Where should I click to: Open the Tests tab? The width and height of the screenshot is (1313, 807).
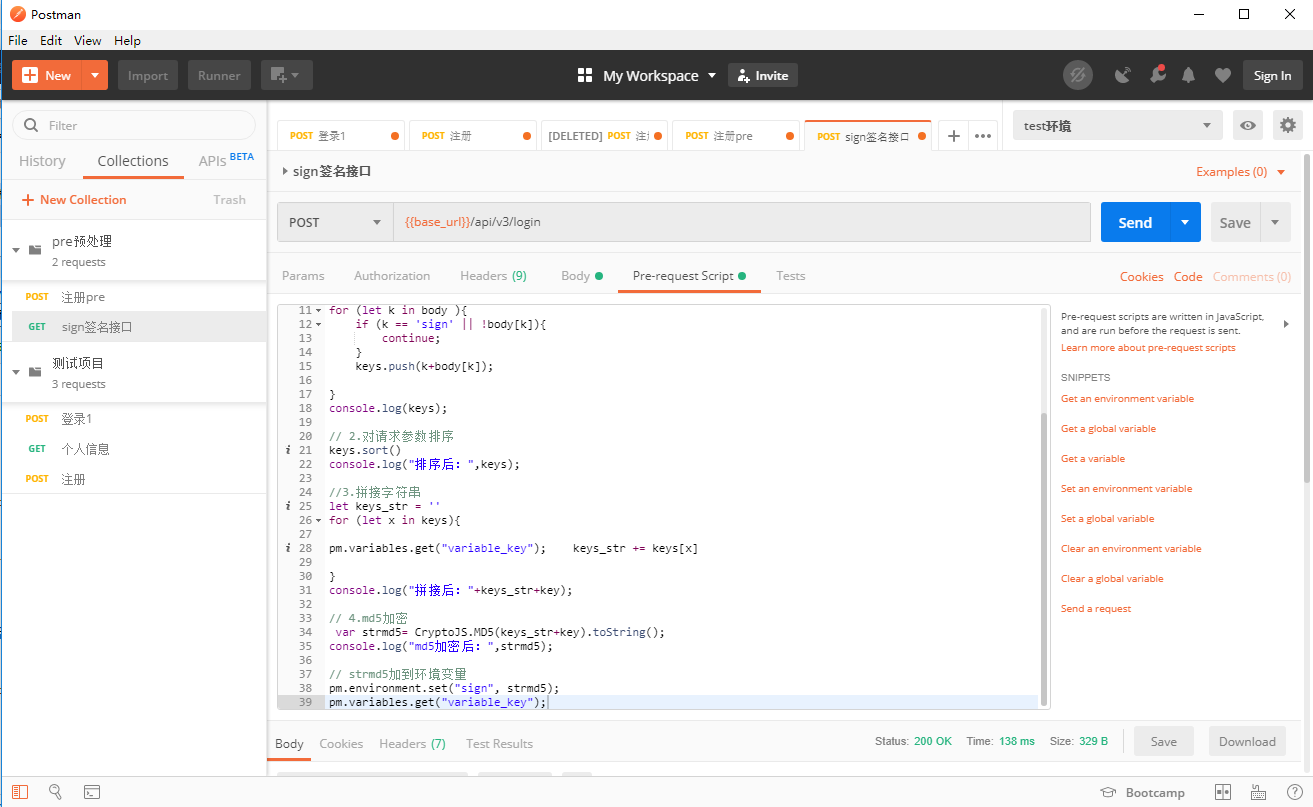tap(790, 276)
